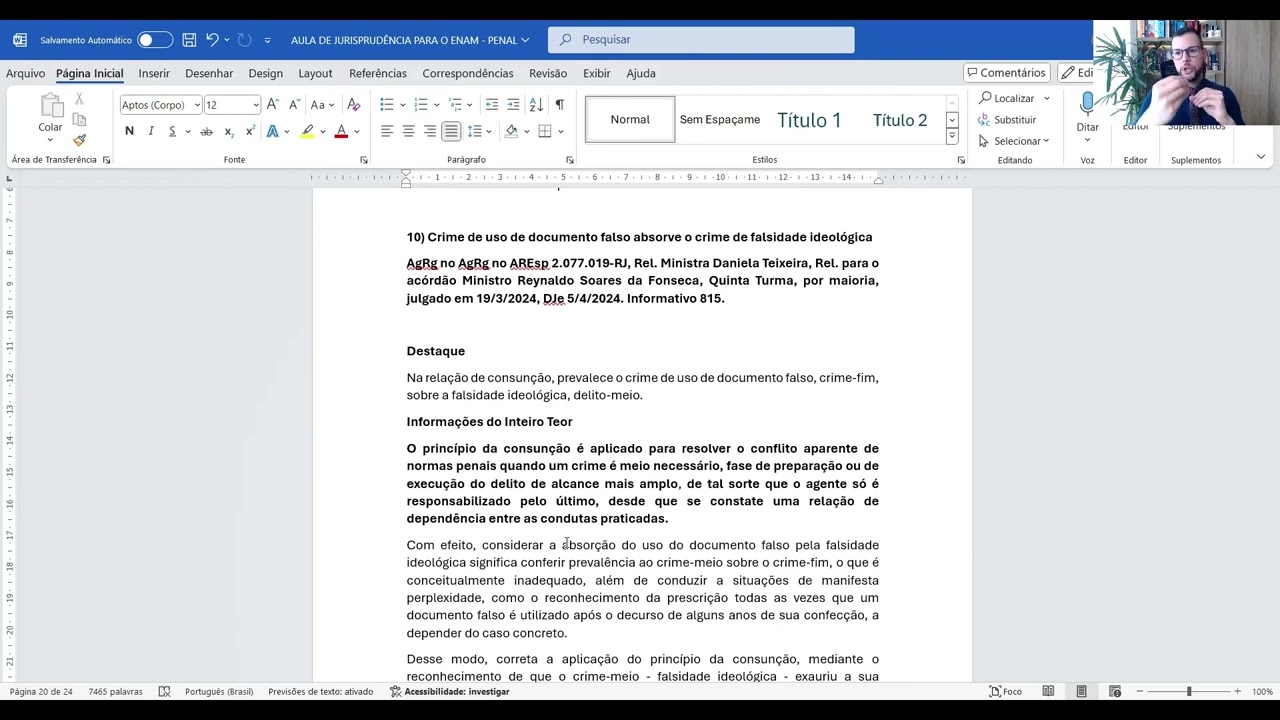1280x720 pixels.
Task: Switch to Read Mode view icon
Action: pyautogui.click(x=1048, y=692)
